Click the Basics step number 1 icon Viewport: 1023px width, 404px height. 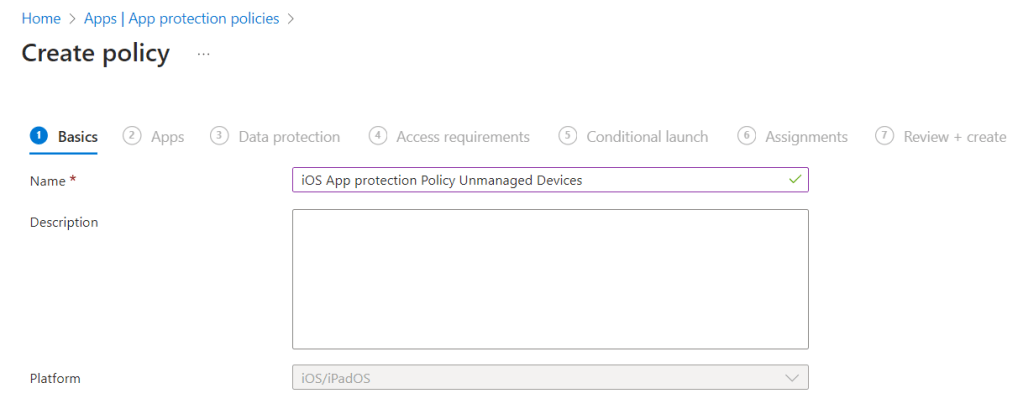[39, 136]
